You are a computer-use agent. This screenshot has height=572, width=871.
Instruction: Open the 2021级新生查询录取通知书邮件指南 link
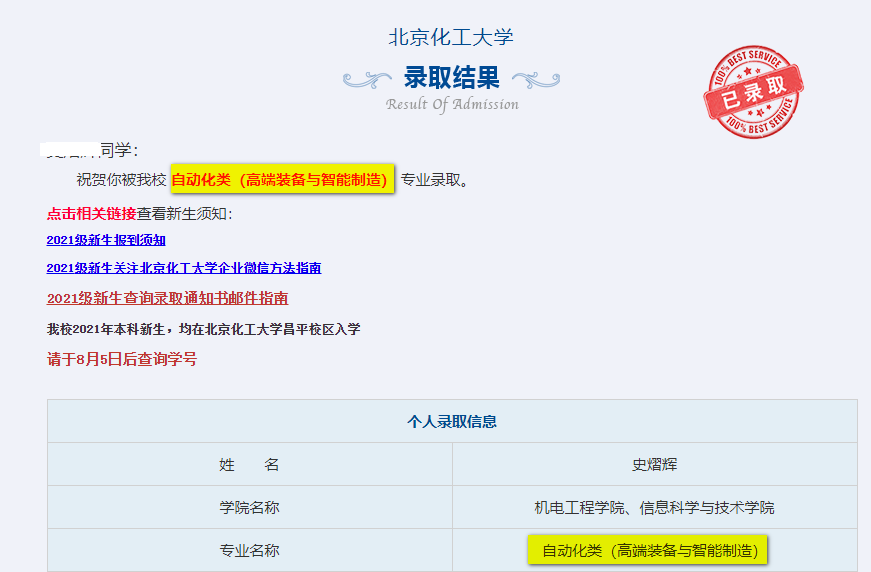click(x=167, y=298)
